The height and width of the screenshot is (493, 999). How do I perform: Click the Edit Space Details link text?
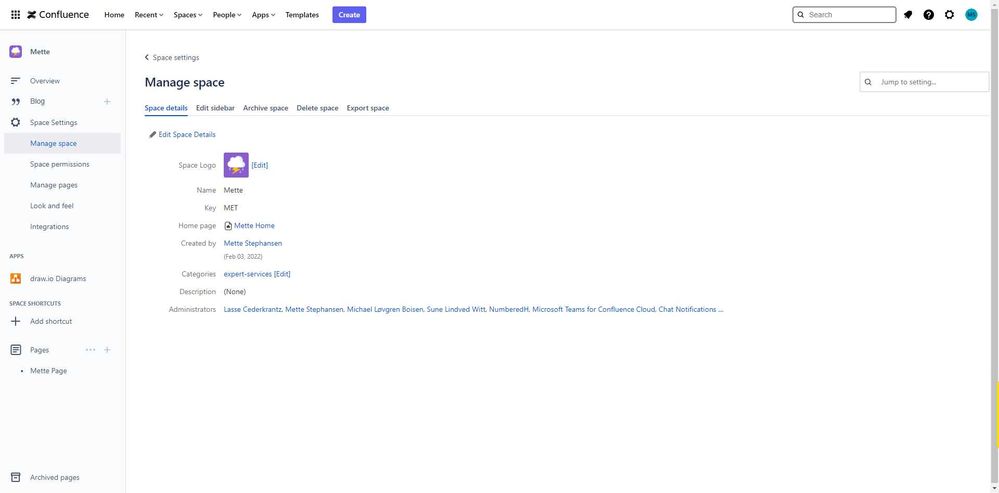[x=187, y=134]
